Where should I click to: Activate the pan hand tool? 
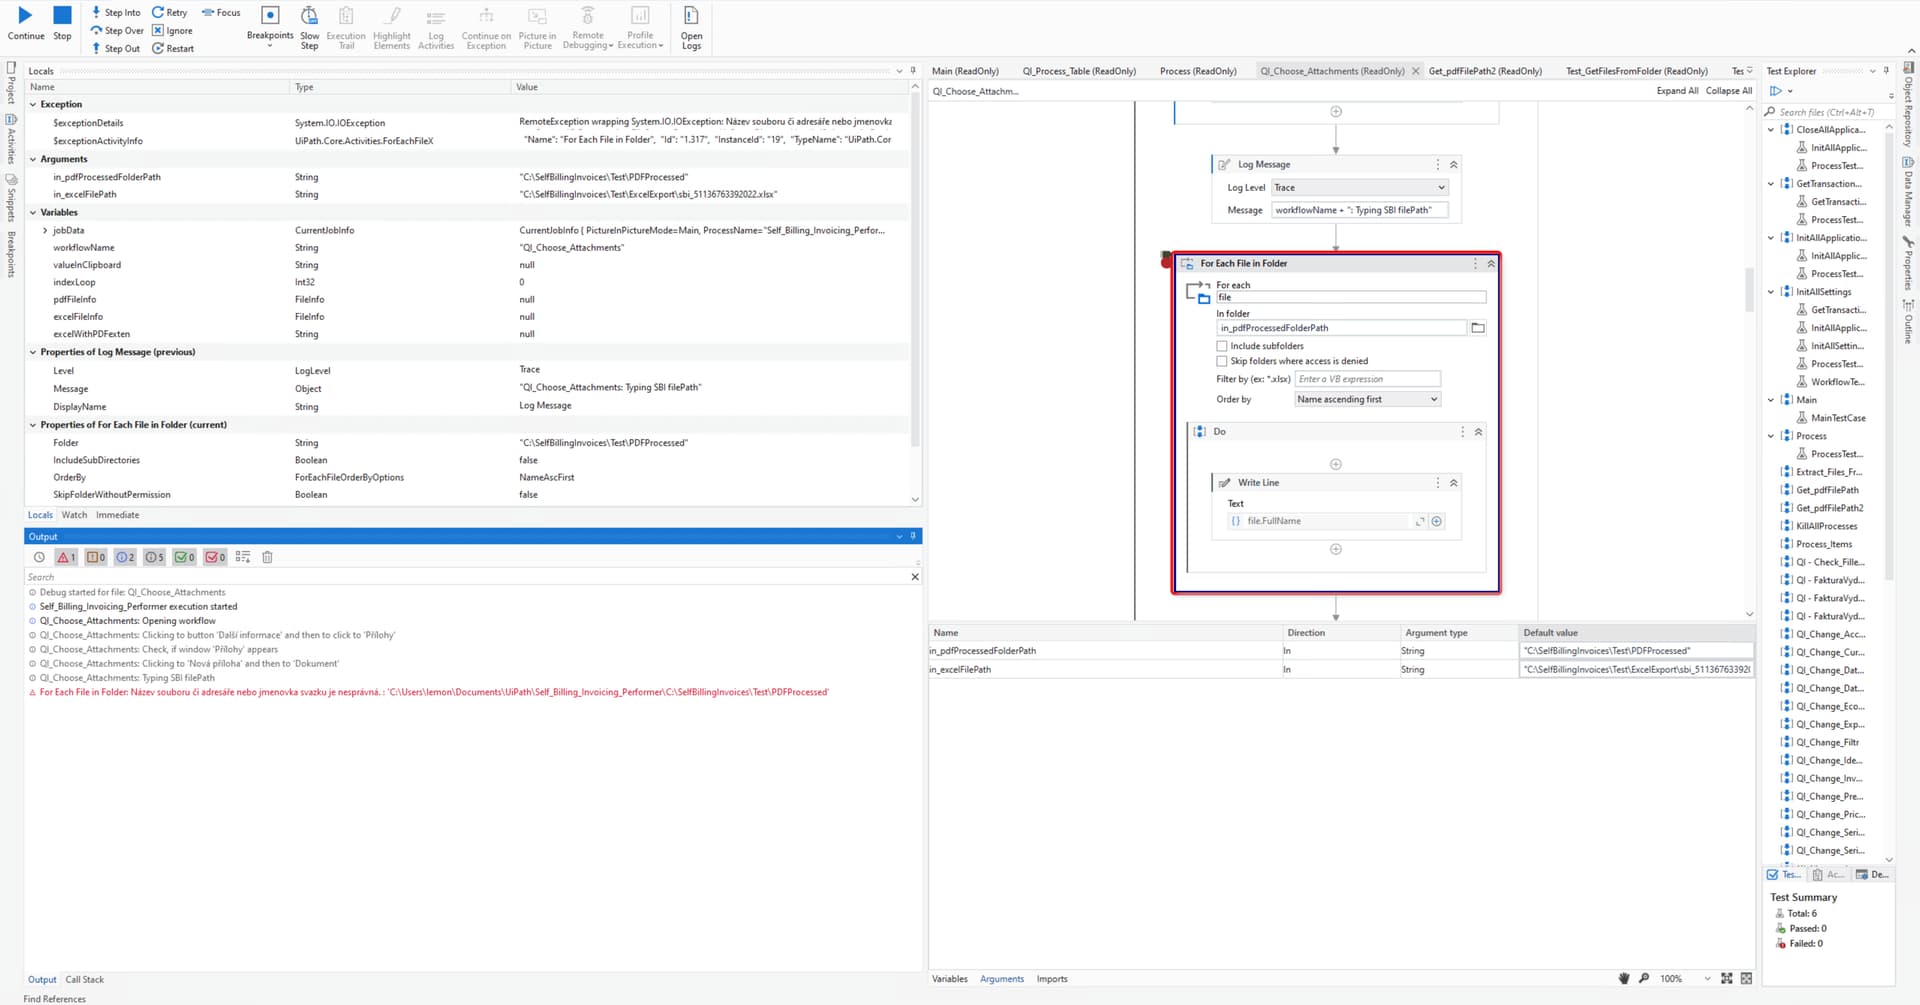(x=1623, y=979)
